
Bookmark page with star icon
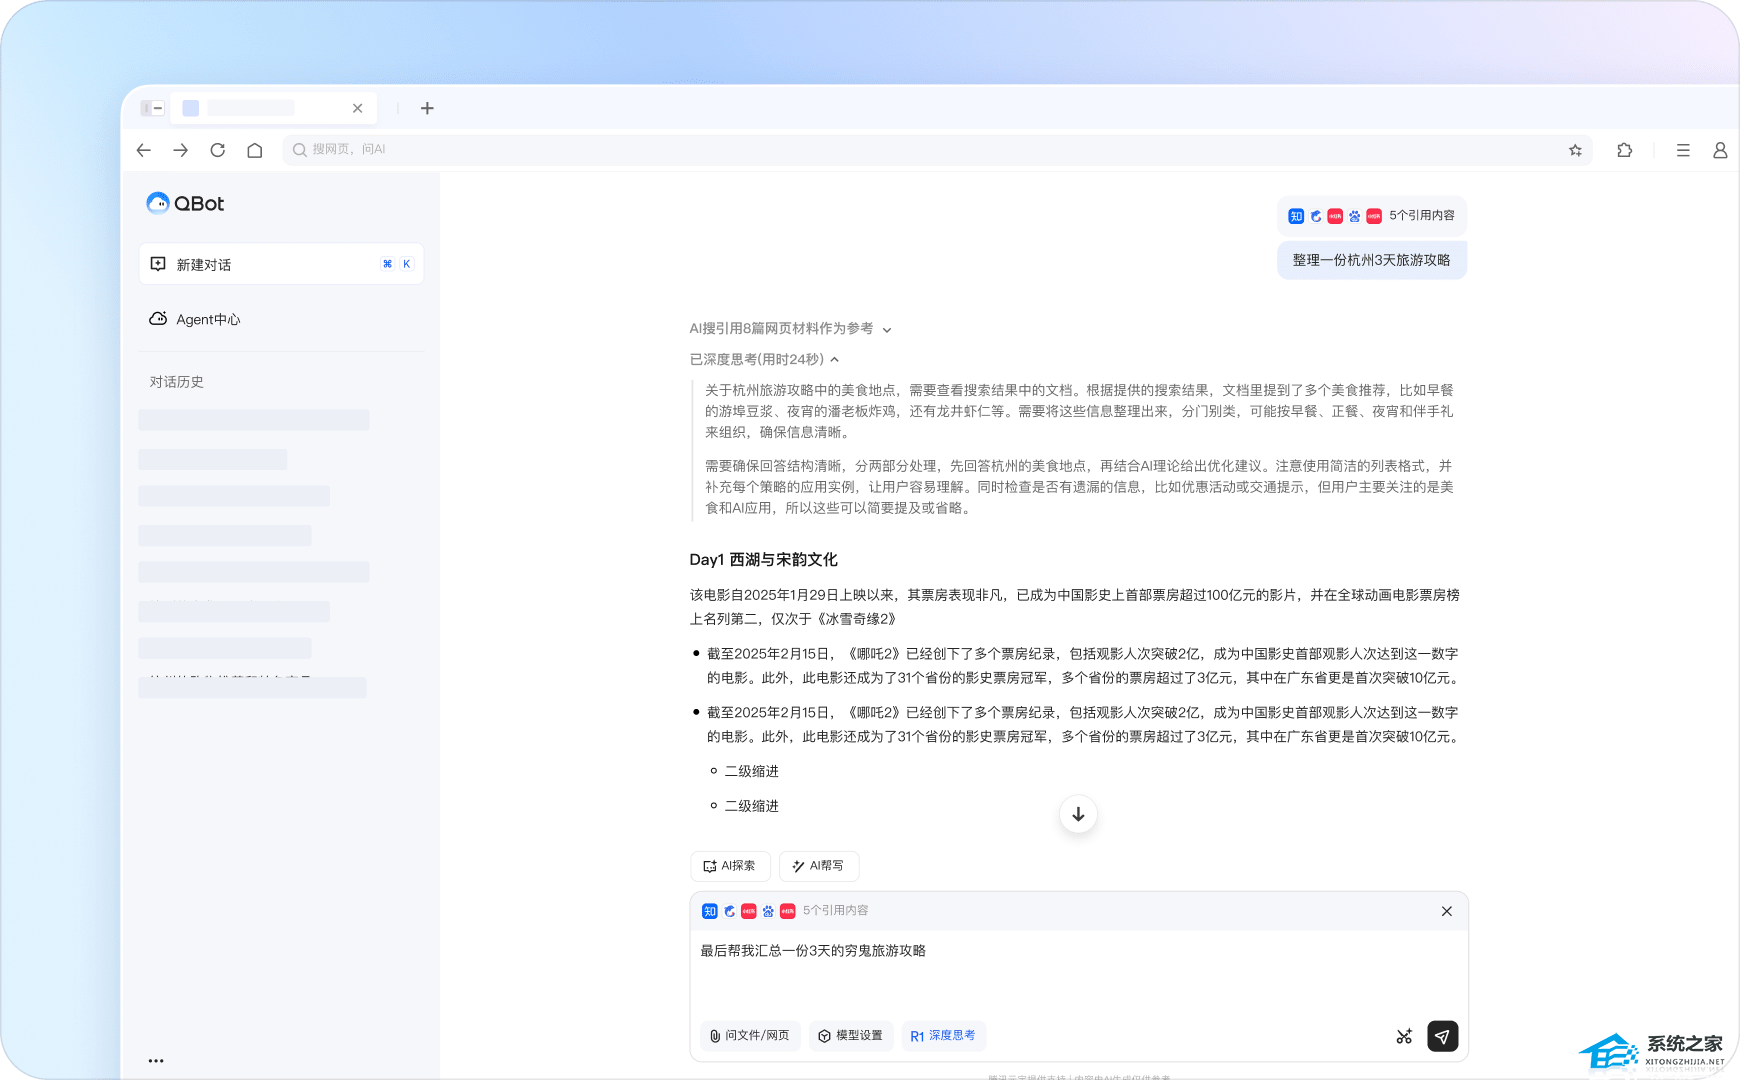pos(1575,150)
